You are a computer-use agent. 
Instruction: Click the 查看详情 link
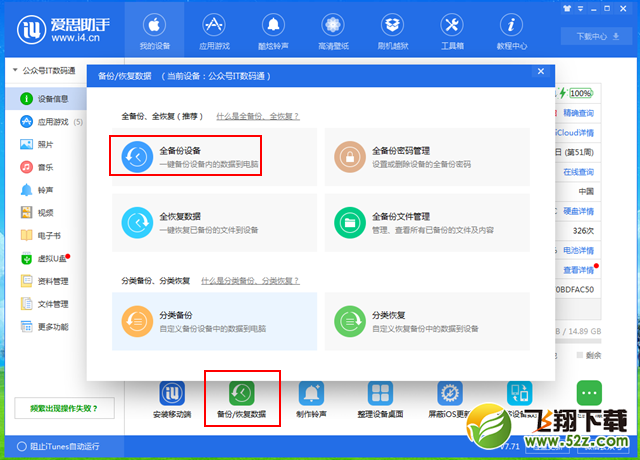point(578,270)
